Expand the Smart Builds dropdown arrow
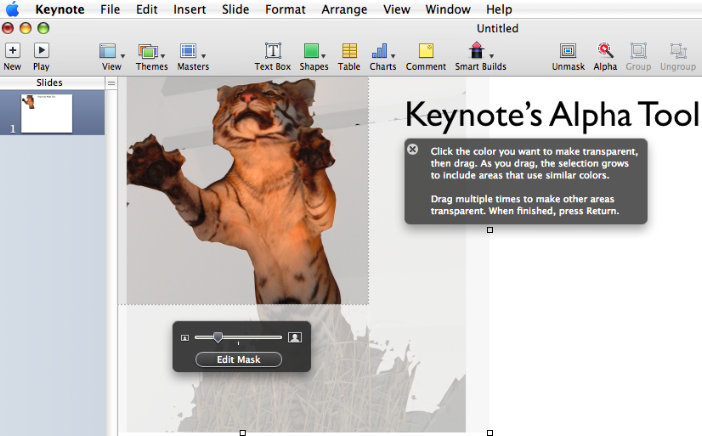 491,56
